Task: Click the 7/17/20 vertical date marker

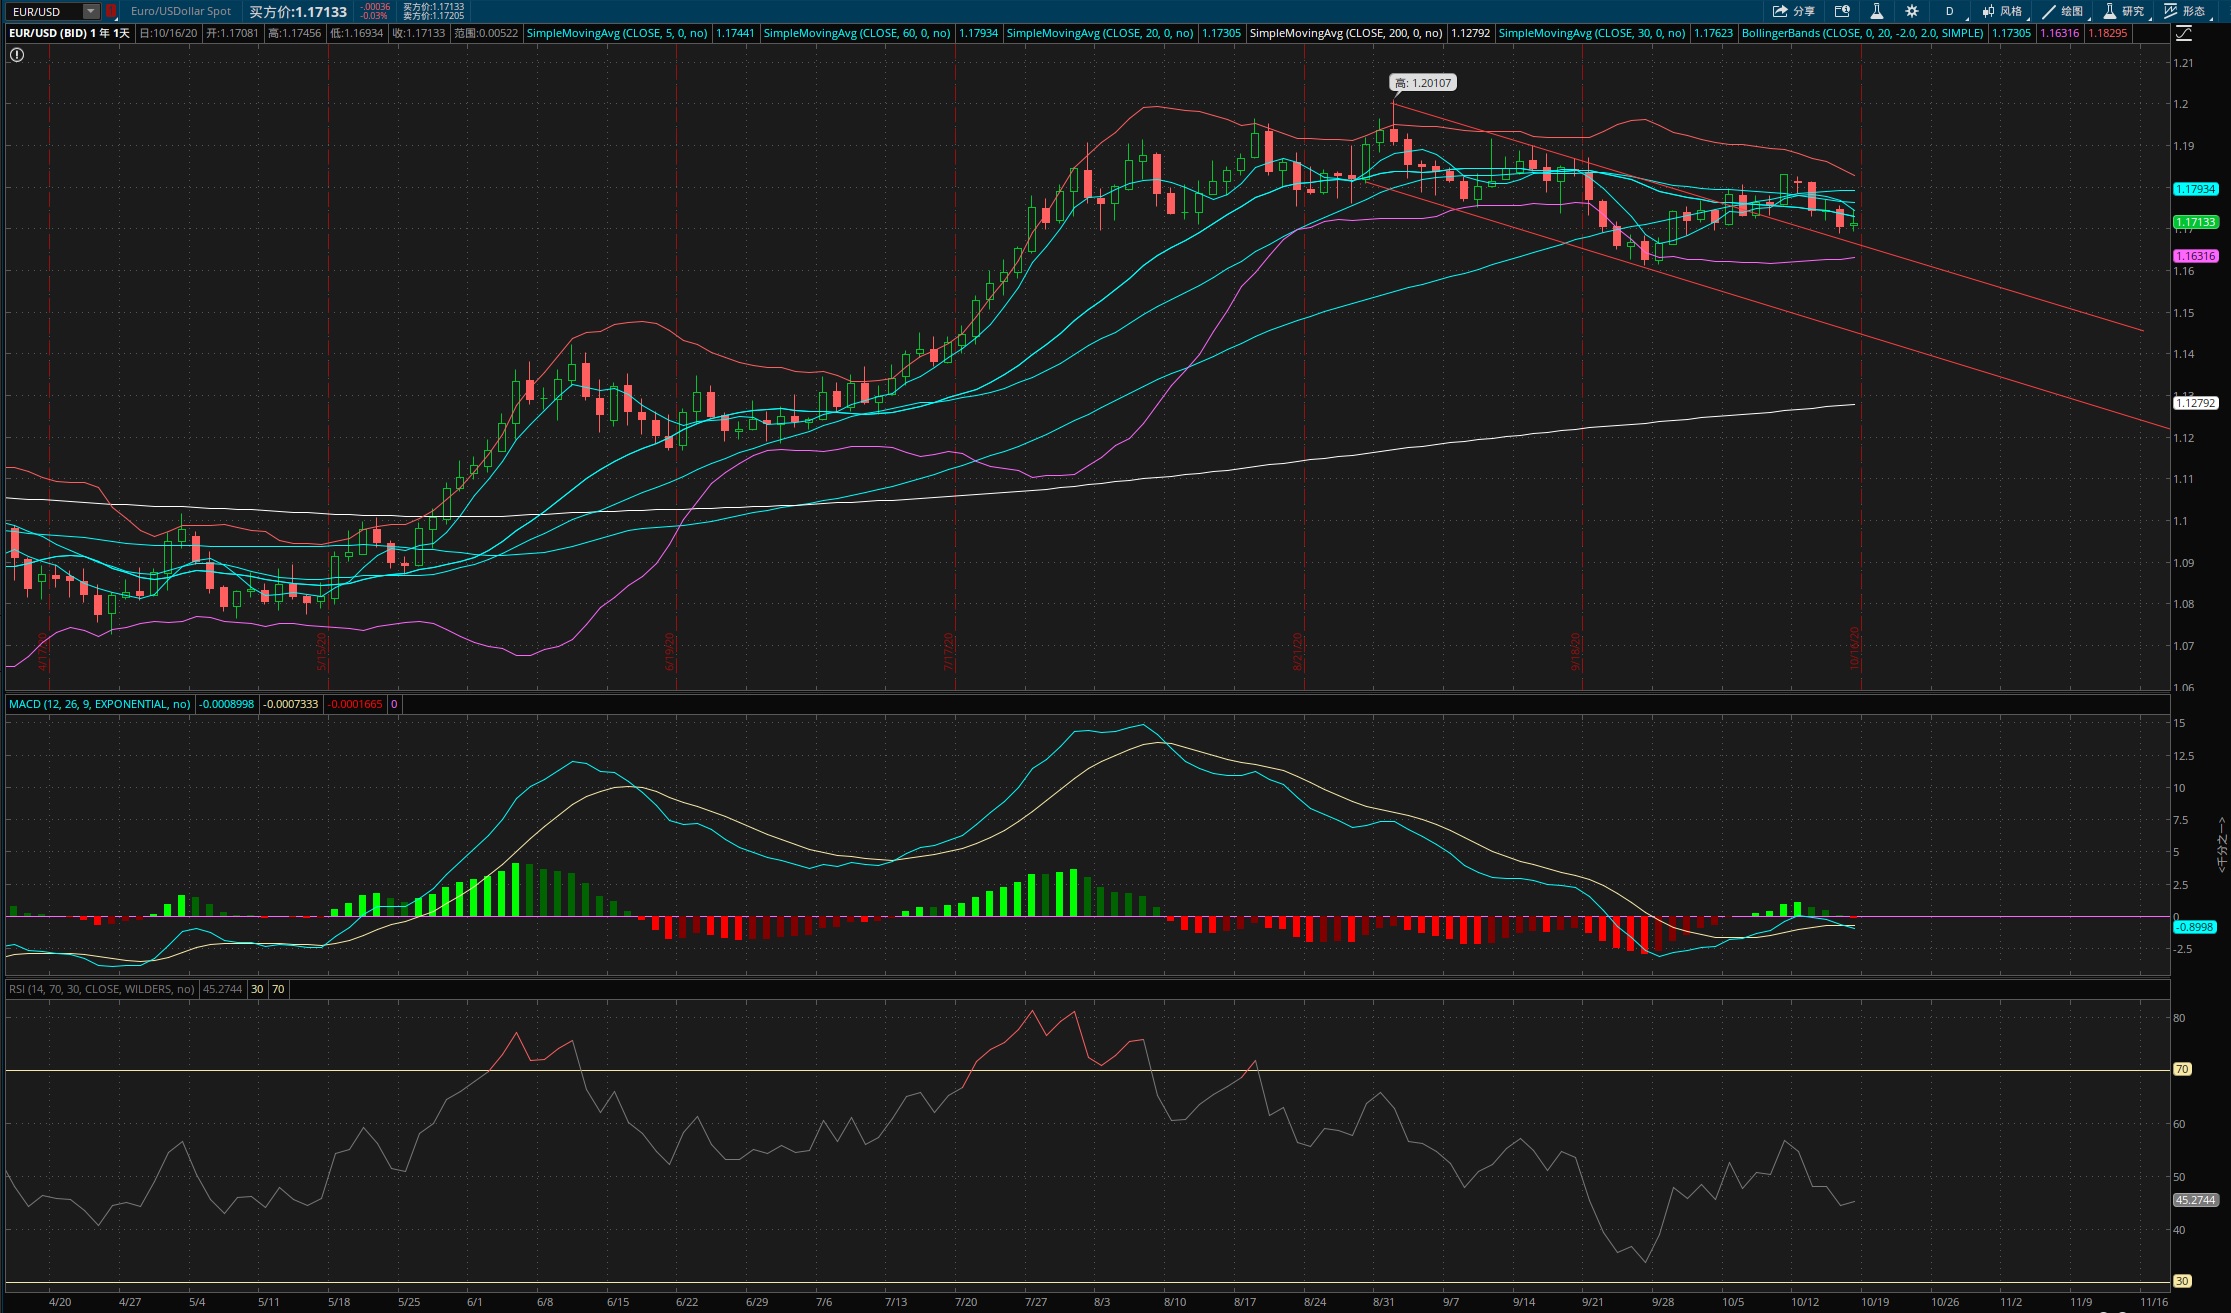Action: (x=949, y=651)
